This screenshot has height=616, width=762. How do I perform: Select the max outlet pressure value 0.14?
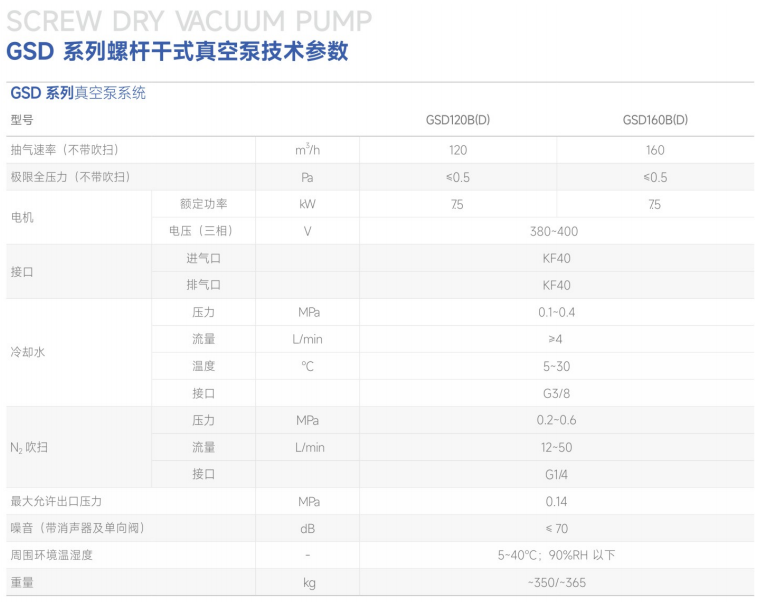coord(556,501)
